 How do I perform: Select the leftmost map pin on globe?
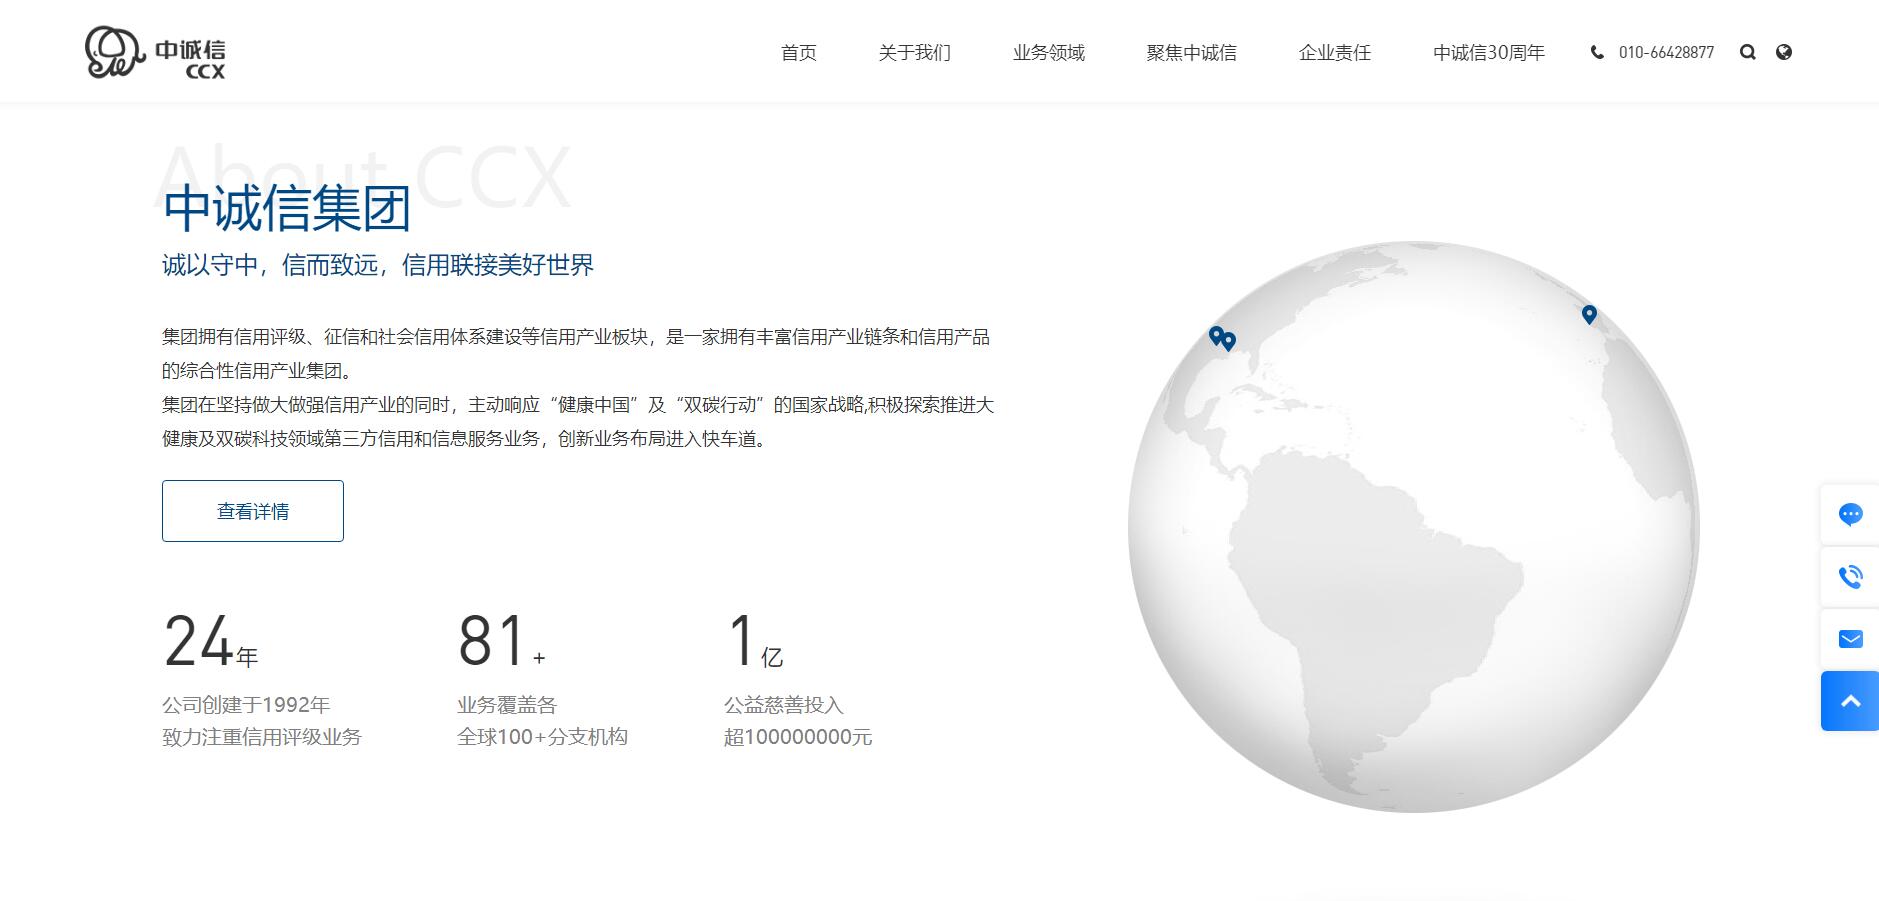pyautogui.click(x=1216, y=335)
